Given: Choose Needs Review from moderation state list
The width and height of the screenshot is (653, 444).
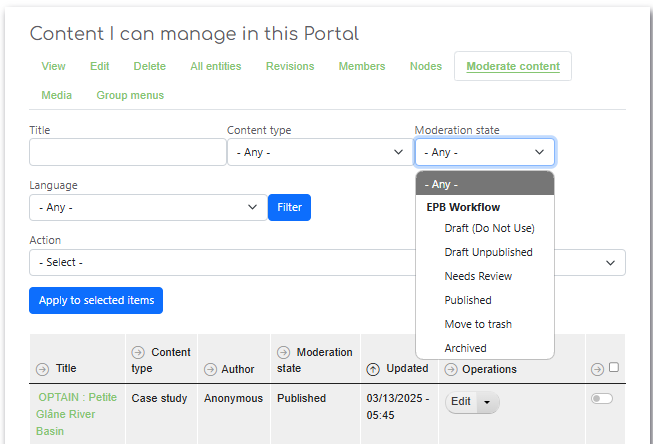Looking at the screenshot, I should [x=478, y=276].
